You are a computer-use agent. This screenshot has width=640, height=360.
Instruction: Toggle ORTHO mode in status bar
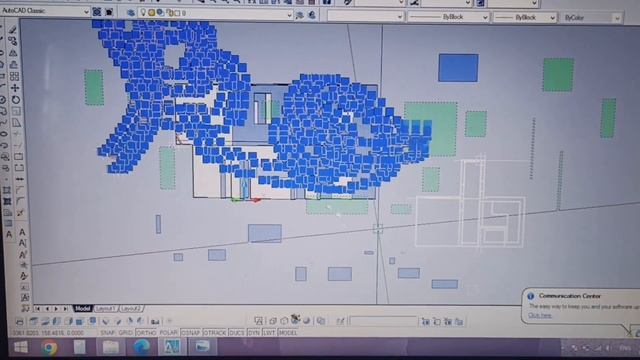click(146, 333)
